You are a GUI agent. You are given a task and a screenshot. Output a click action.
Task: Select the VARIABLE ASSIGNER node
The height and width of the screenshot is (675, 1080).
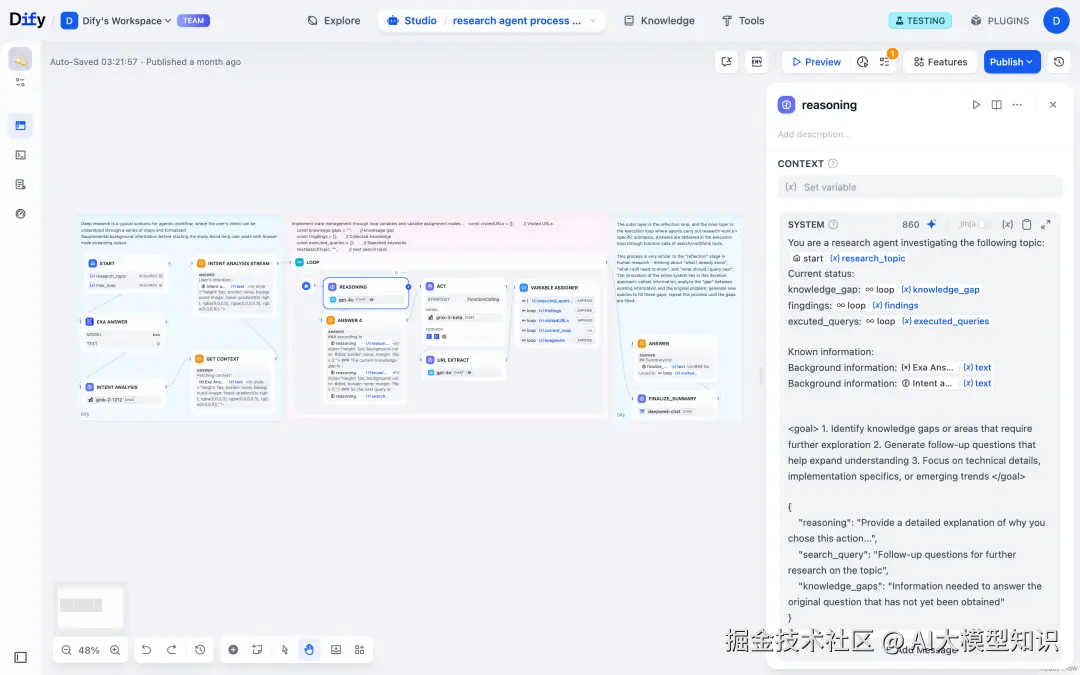[x=557, y=313]
